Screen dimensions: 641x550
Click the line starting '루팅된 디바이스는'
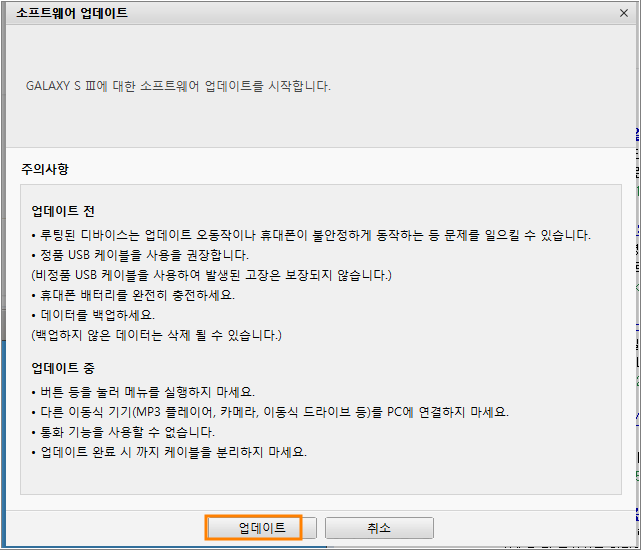point(311,235)
